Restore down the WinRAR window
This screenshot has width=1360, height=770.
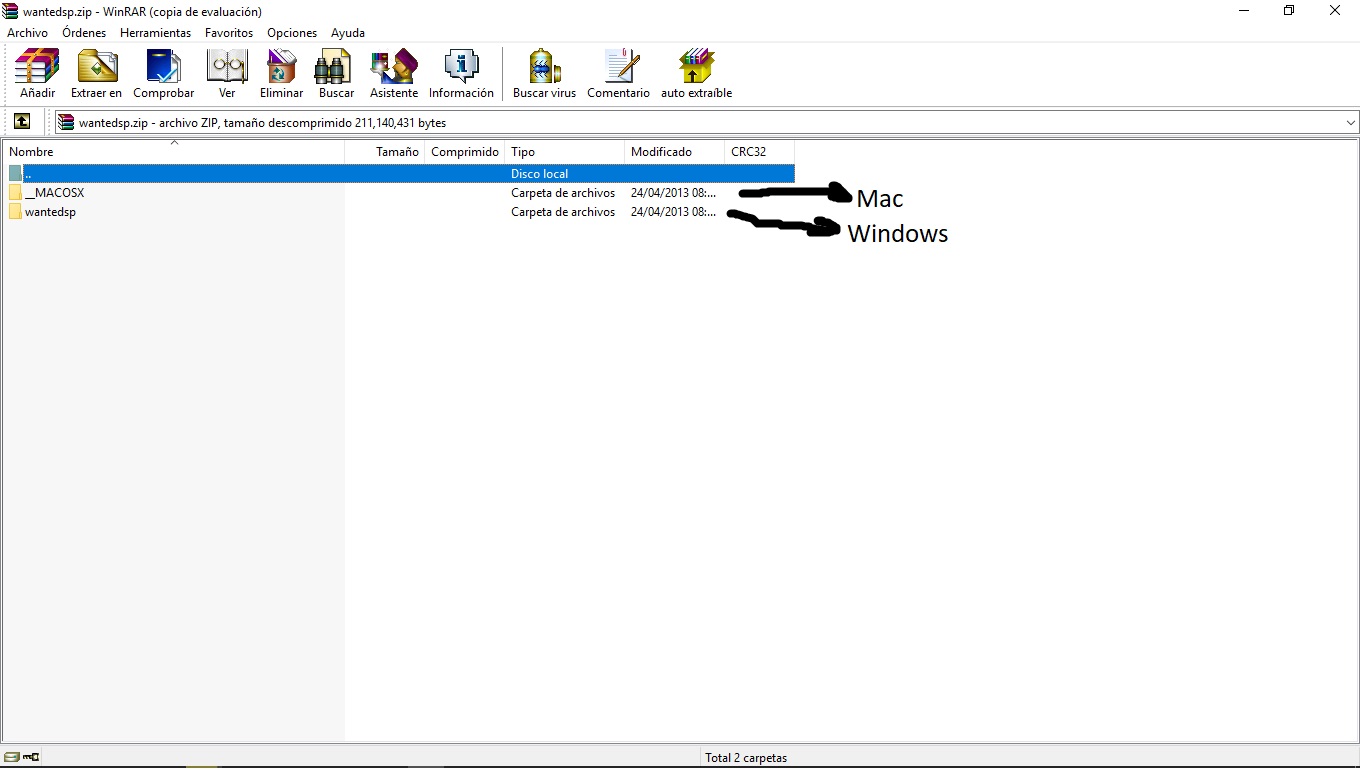pos(1289,11)
